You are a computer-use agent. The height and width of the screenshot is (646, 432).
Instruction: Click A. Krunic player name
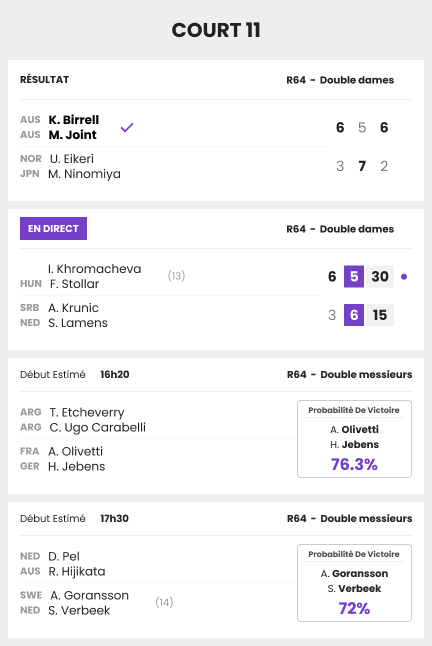coord(73,308)
